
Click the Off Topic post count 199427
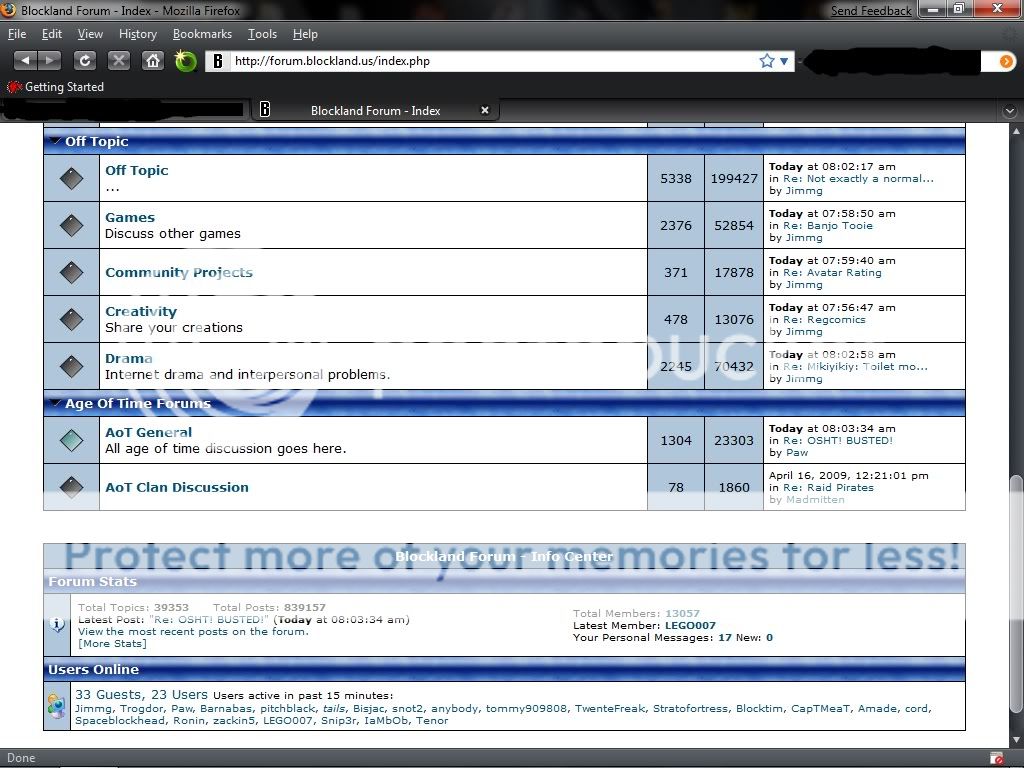pyautogui.click(x=734, y=178)
